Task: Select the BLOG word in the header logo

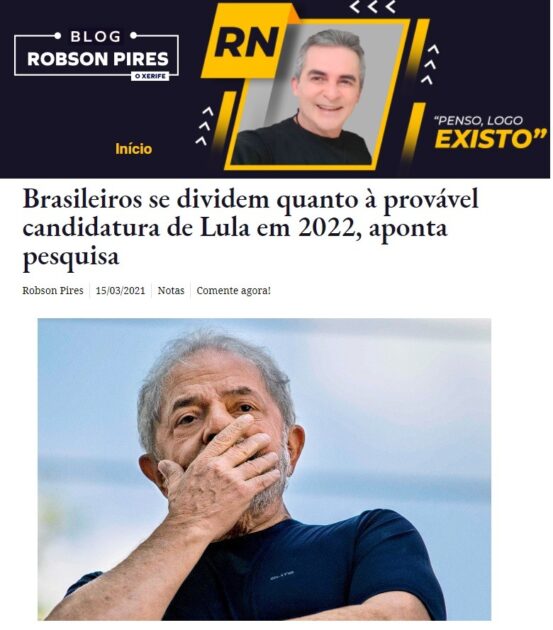Action: pyautogui.click(x=96, y=37)
